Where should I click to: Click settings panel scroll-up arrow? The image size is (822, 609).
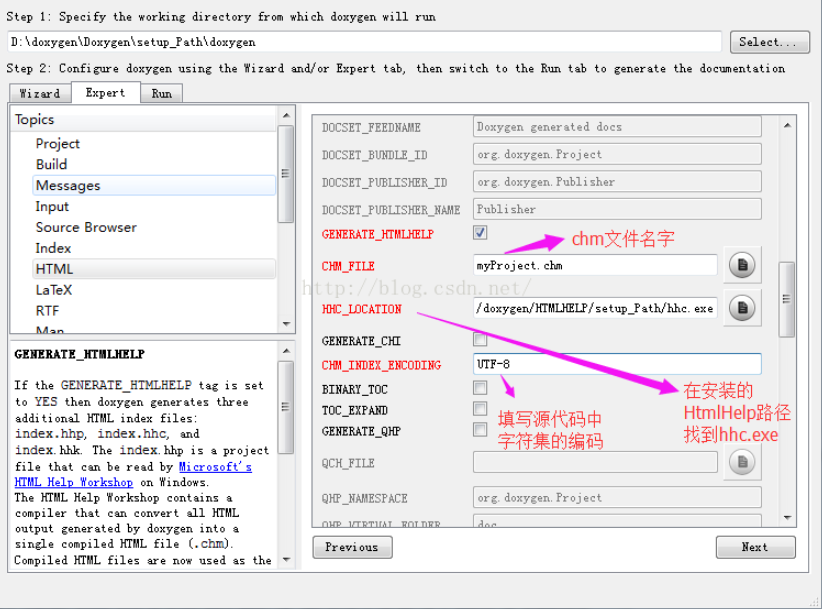[x=787, y=125]
